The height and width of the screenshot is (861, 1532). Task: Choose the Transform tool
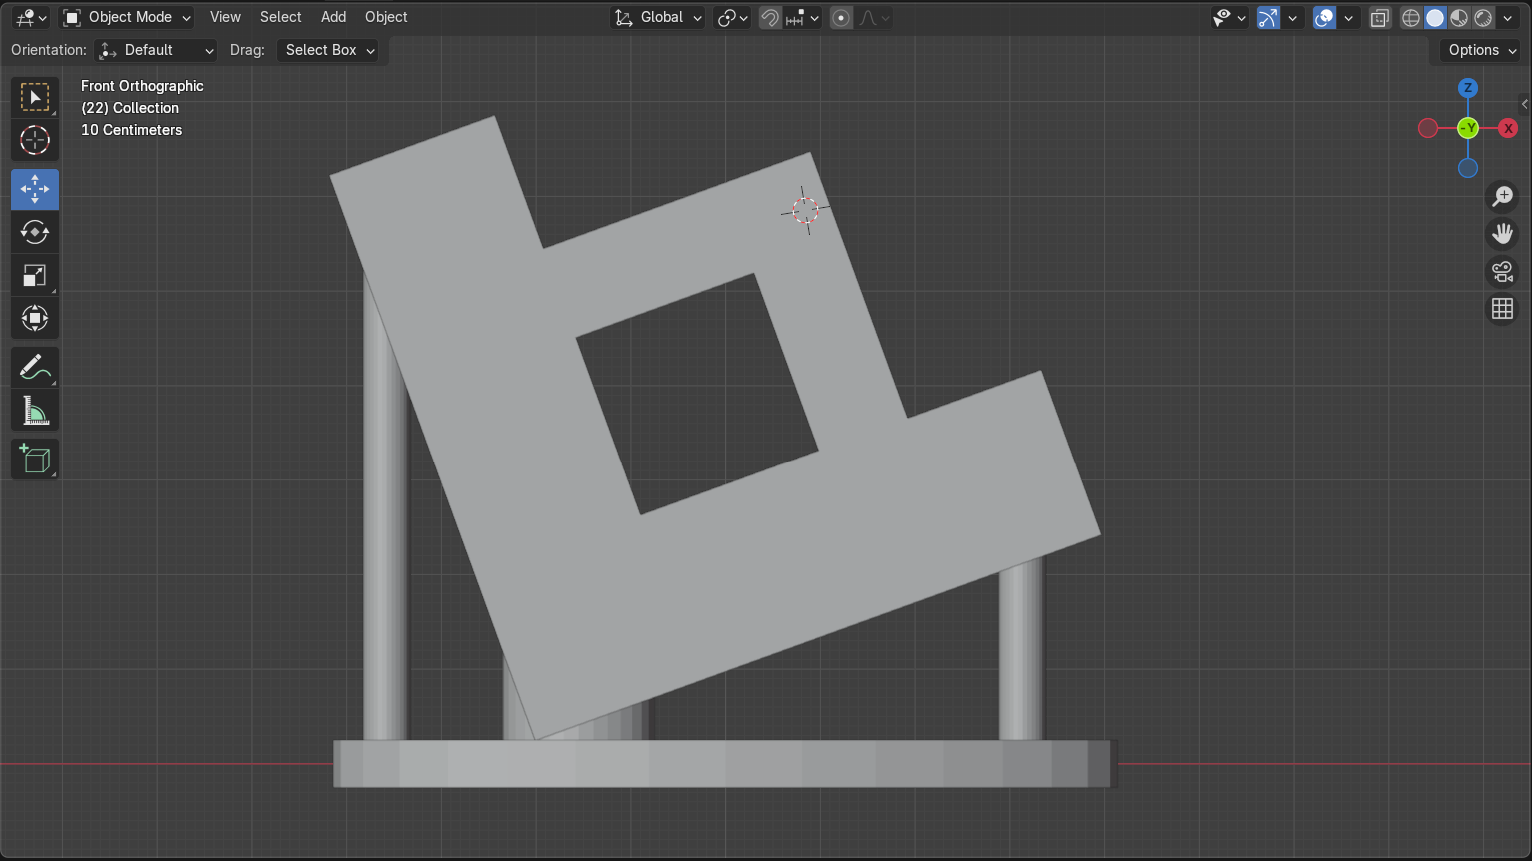(x=35, y=319)
